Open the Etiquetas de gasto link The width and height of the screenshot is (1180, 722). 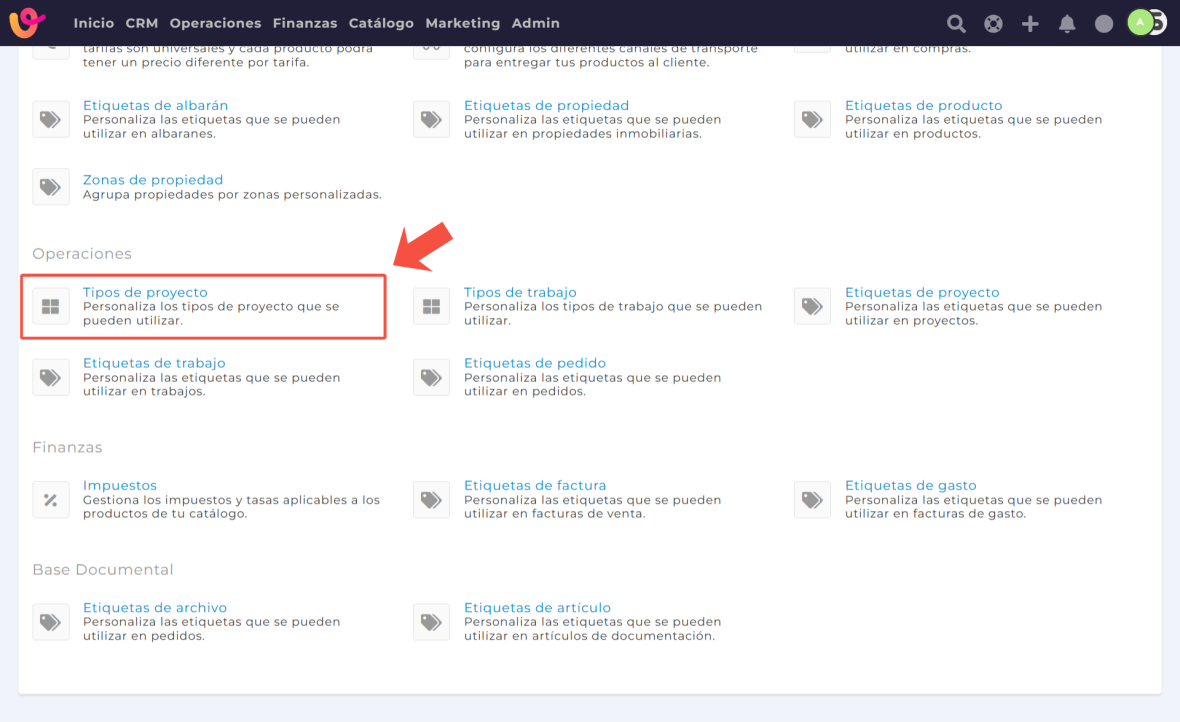pyautogui.click(x=910, y=485)
